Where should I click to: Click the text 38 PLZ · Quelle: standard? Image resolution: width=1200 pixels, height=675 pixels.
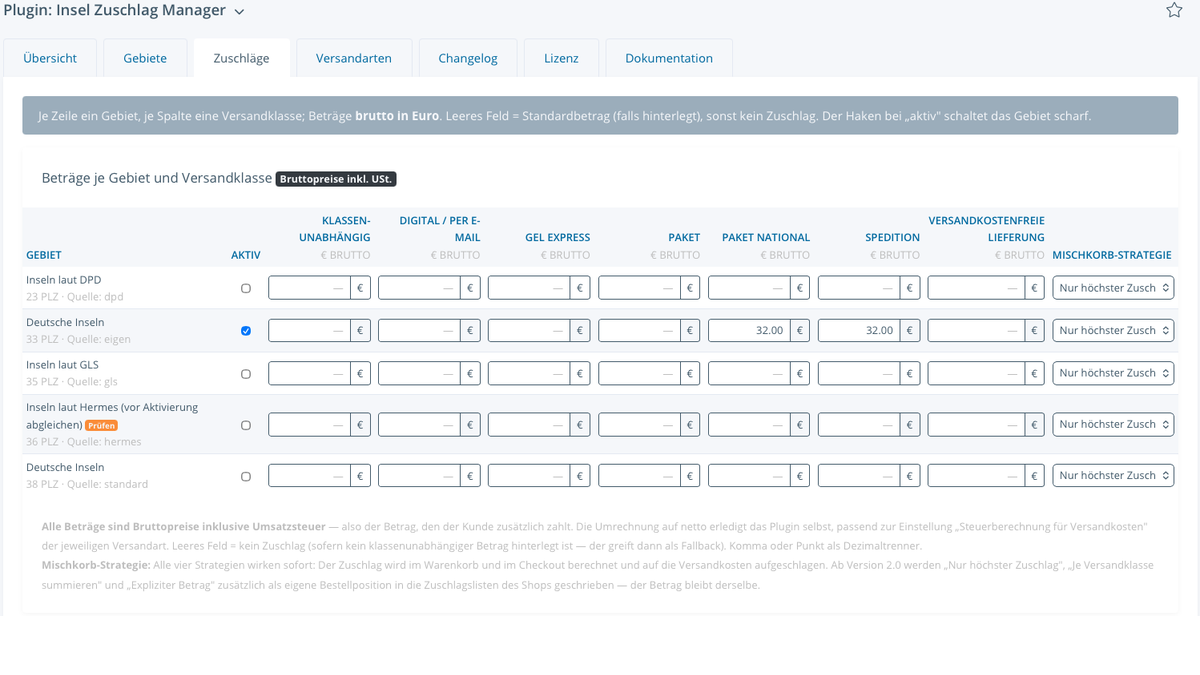click(87, 484)
